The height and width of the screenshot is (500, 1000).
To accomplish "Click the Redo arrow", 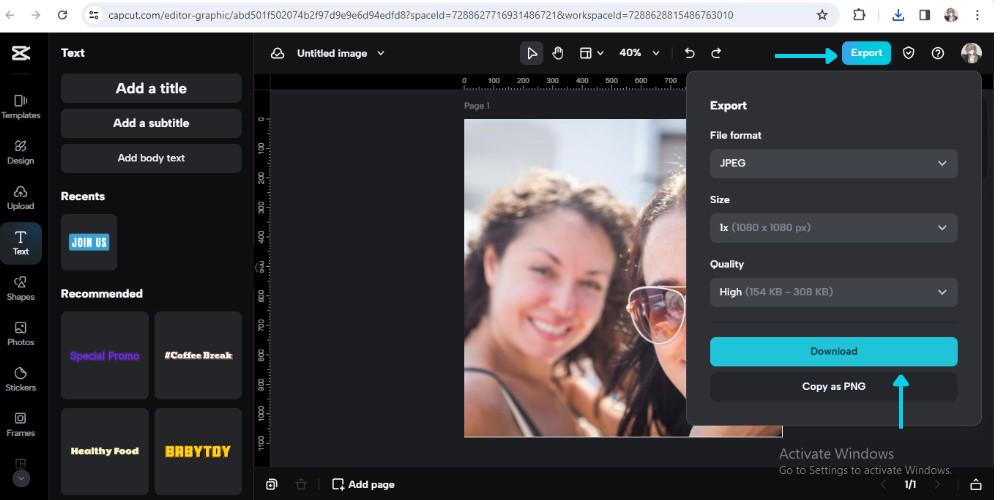I will [716, 53].
